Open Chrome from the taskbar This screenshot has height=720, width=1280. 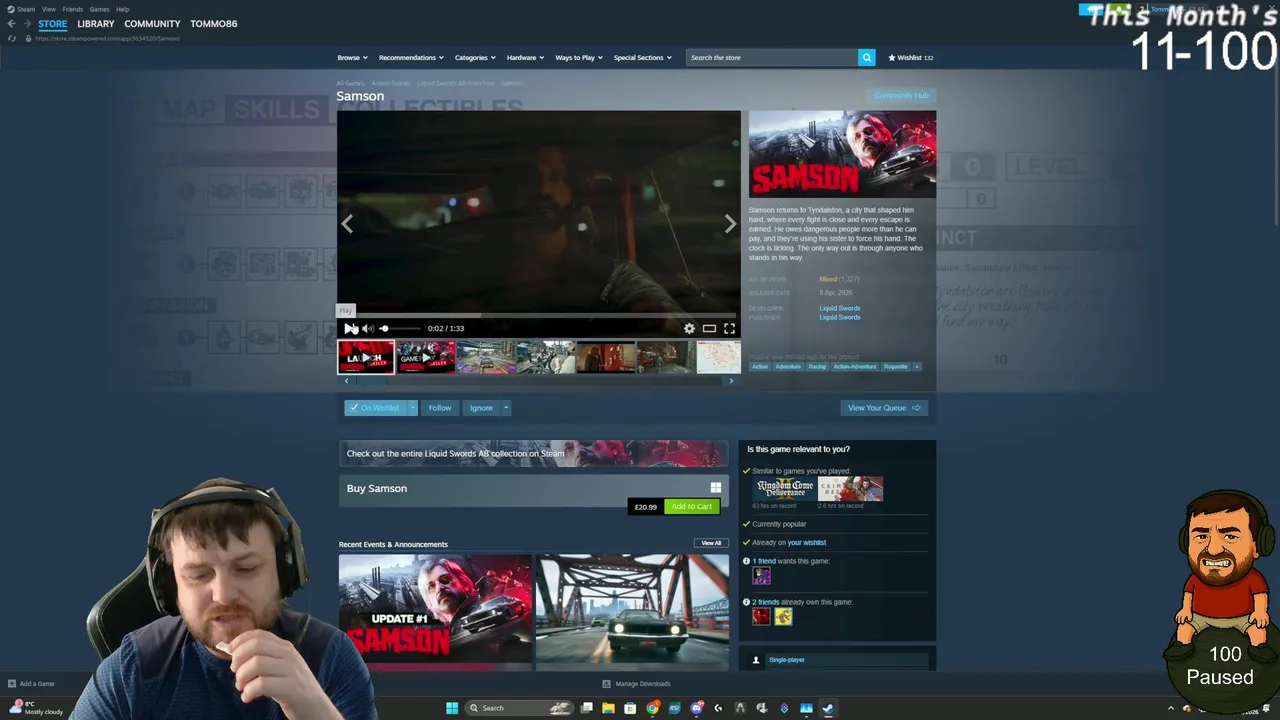click(x=652, y=708)
